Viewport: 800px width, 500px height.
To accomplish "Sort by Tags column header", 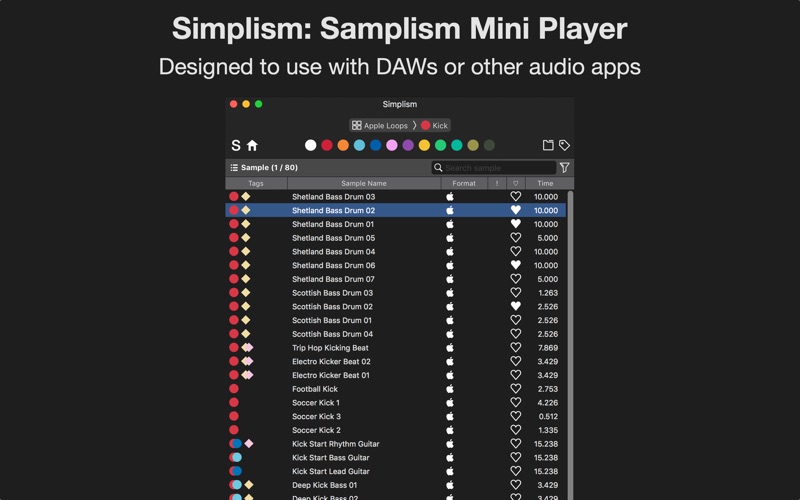I will coord(256,183).
